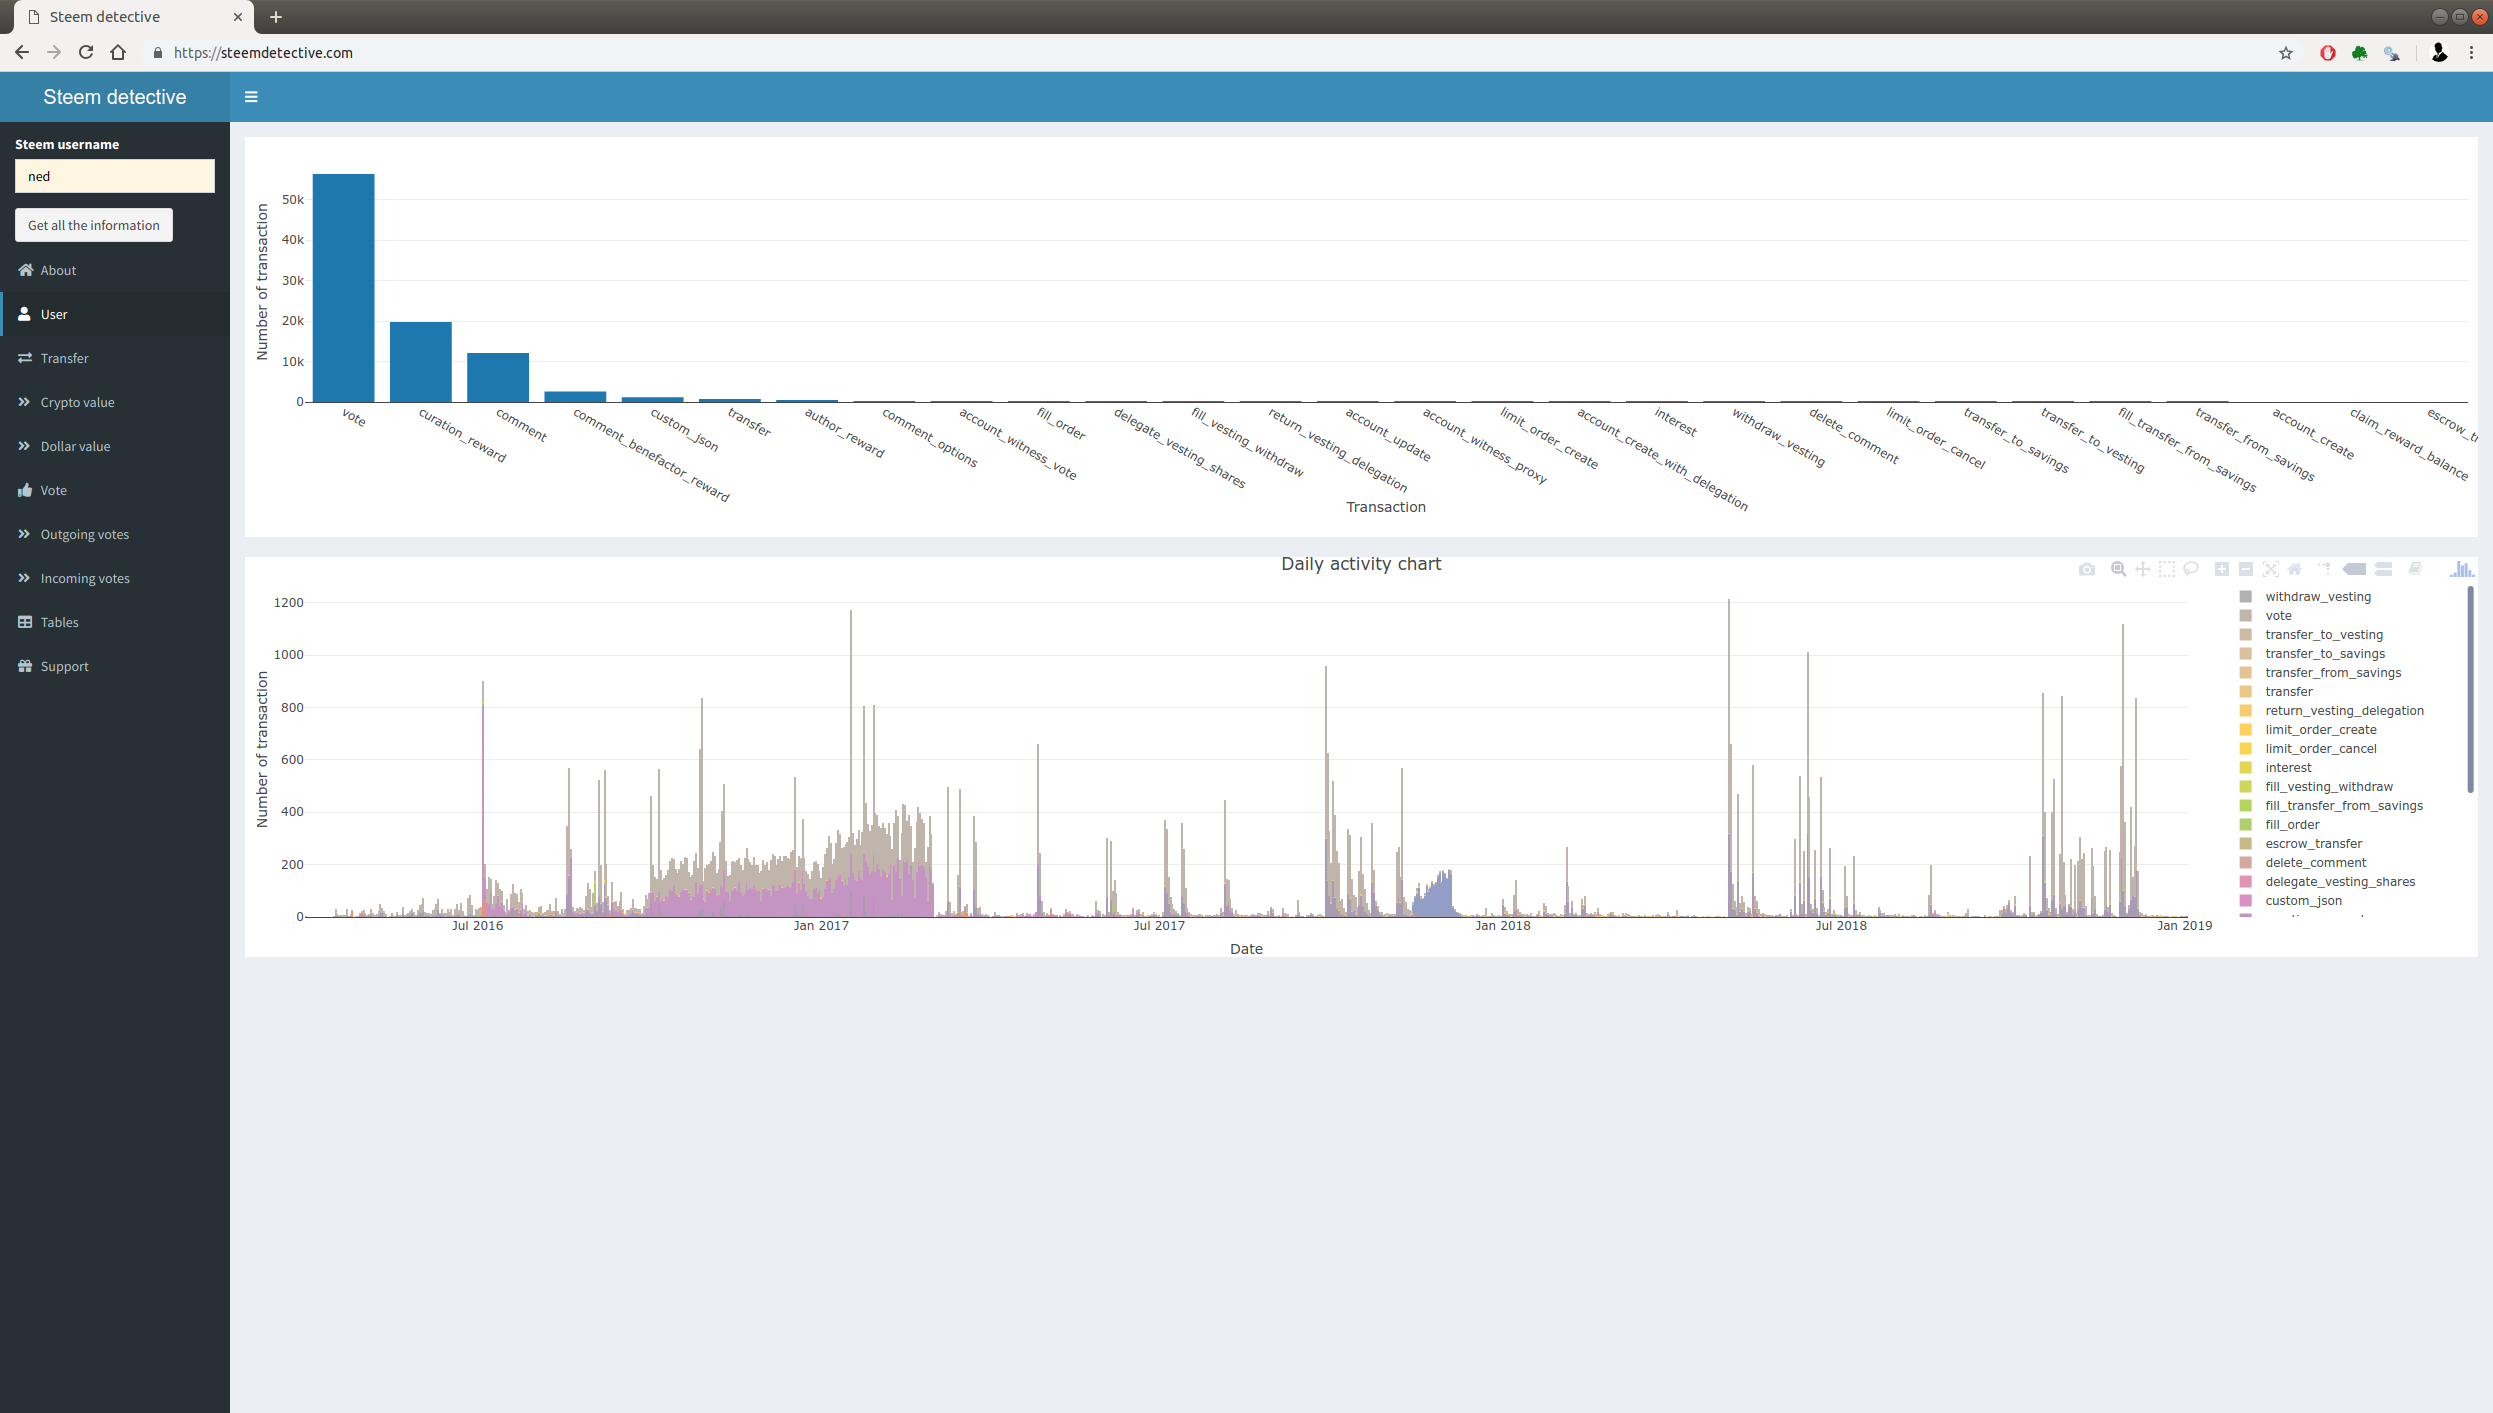Open the Transfer menu item

pyautogui.click(x=64, y=359)
